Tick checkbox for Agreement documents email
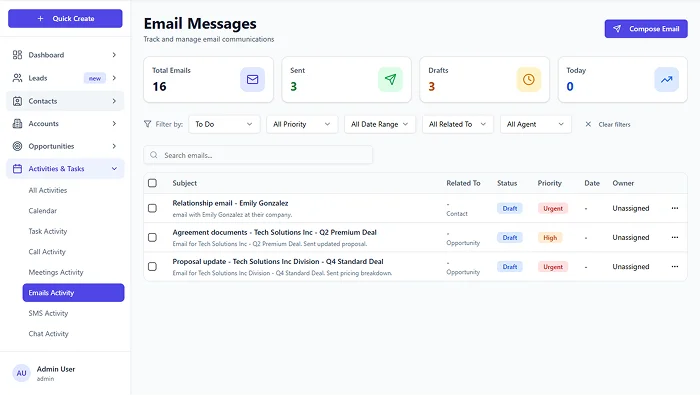This screenshot has width=700, height=400. pos(152,237)
